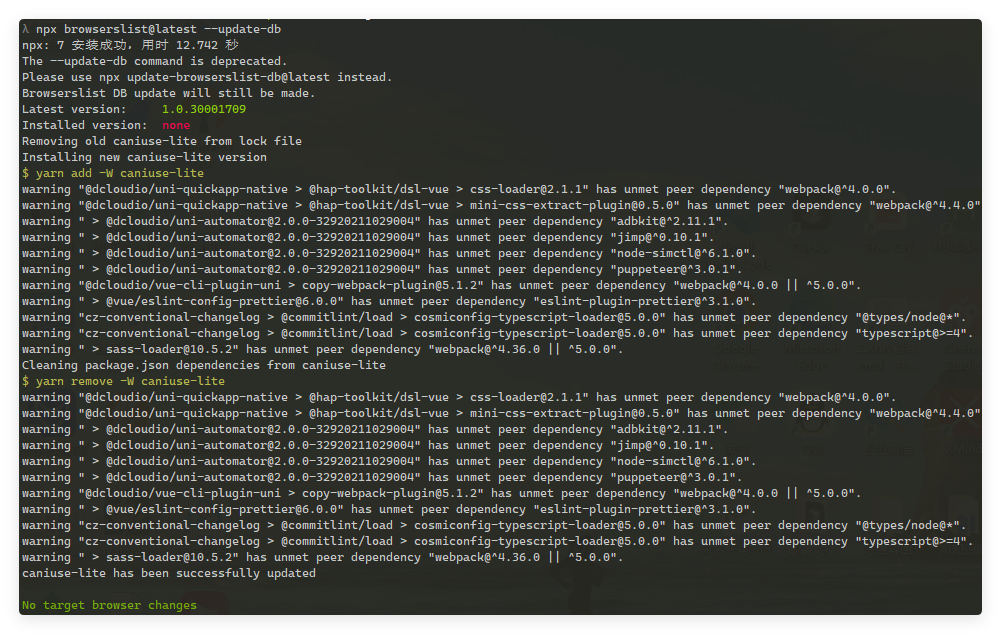Click 'caniuse-lite has been successfully updated' line
Viewport: 1001px width, 634px height.
[x=169, y=573]
